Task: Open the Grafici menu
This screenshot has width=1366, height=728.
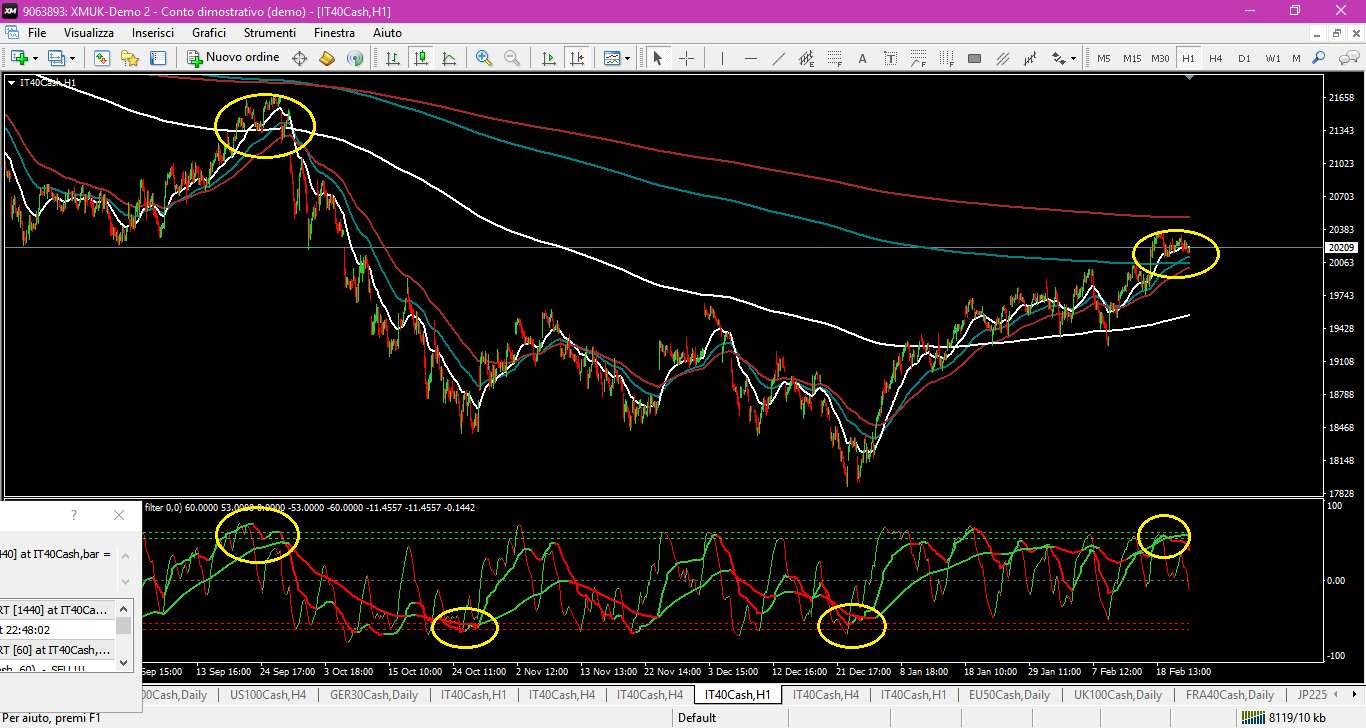Action: (x=209, y=33)
